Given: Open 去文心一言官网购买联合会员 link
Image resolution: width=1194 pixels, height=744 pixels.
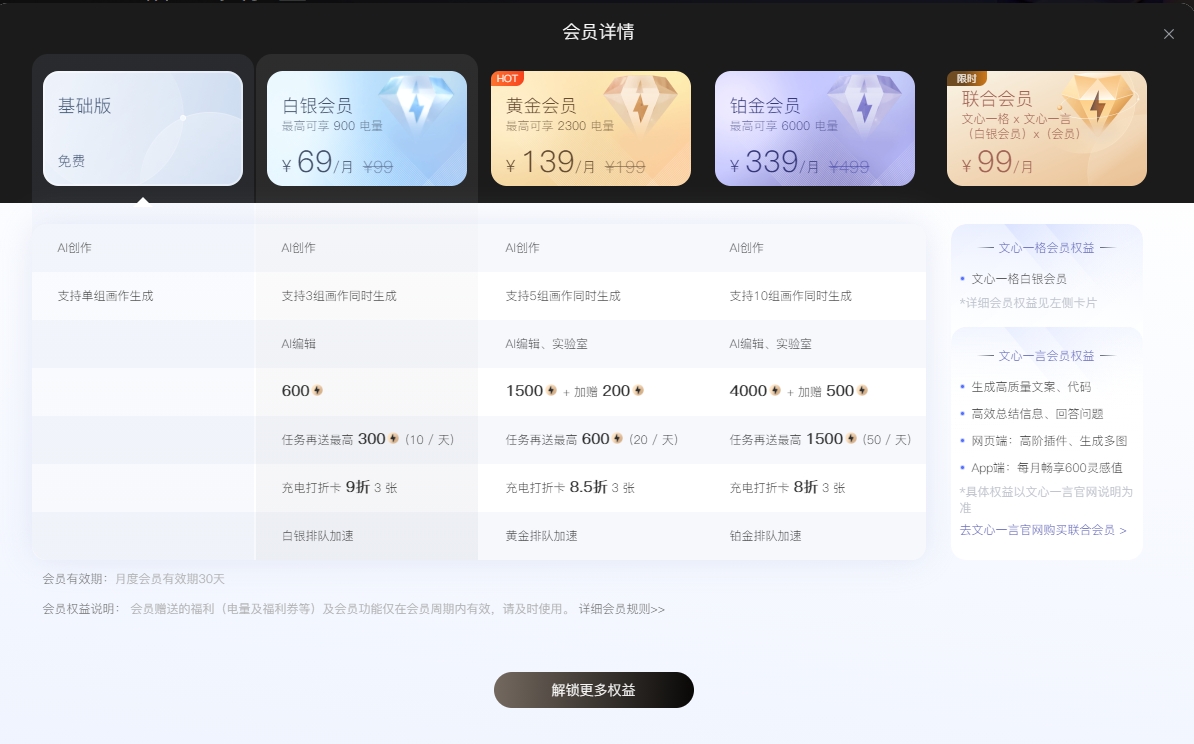Looking at the screenshot, I should click(1042, 530).
